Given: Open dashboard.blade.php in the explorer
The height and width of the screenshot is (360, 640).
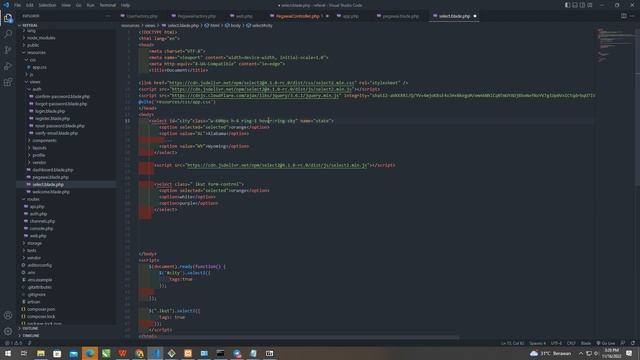Looking at the screenshot, I should tap(53, 170).
